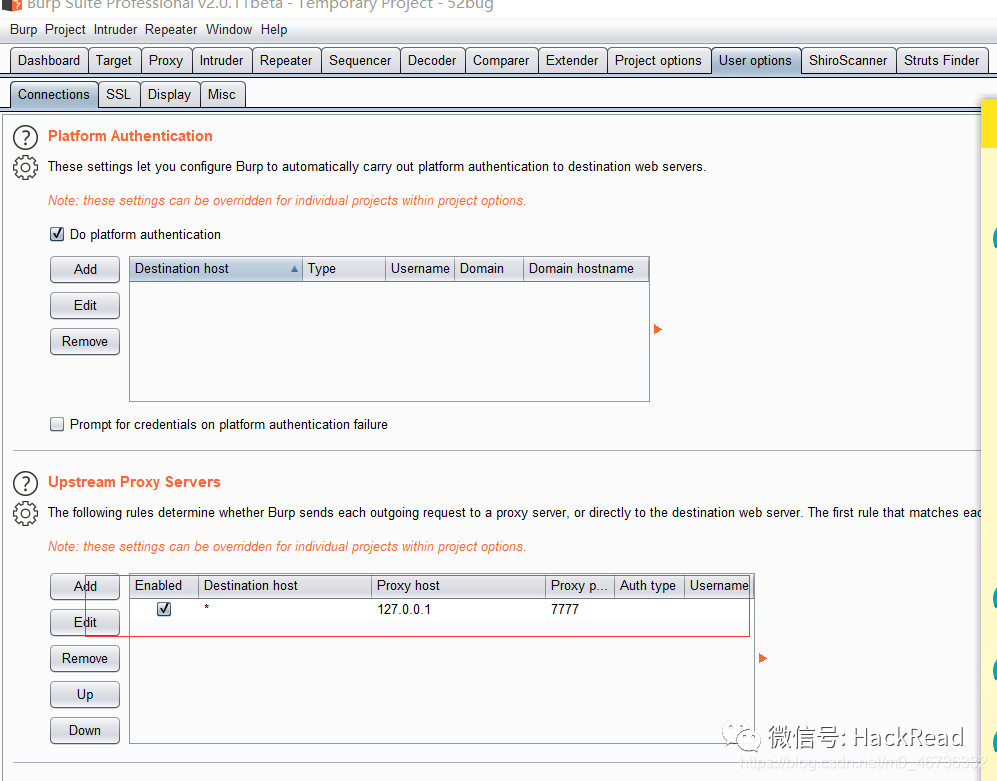Go to the Repeater tool tab

click(x=286, y=60)
